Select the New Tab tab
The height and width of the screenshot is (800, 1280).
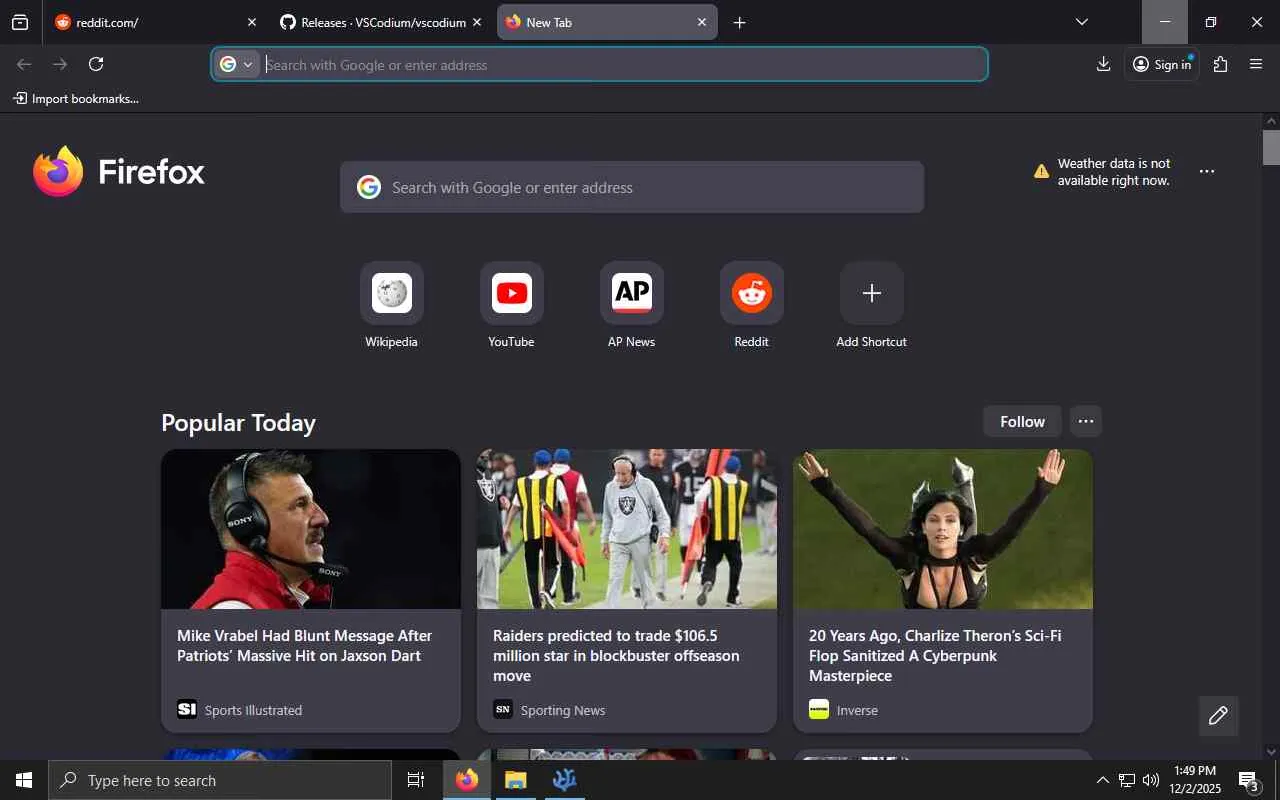pyautogui.click(x=607, y=22)
